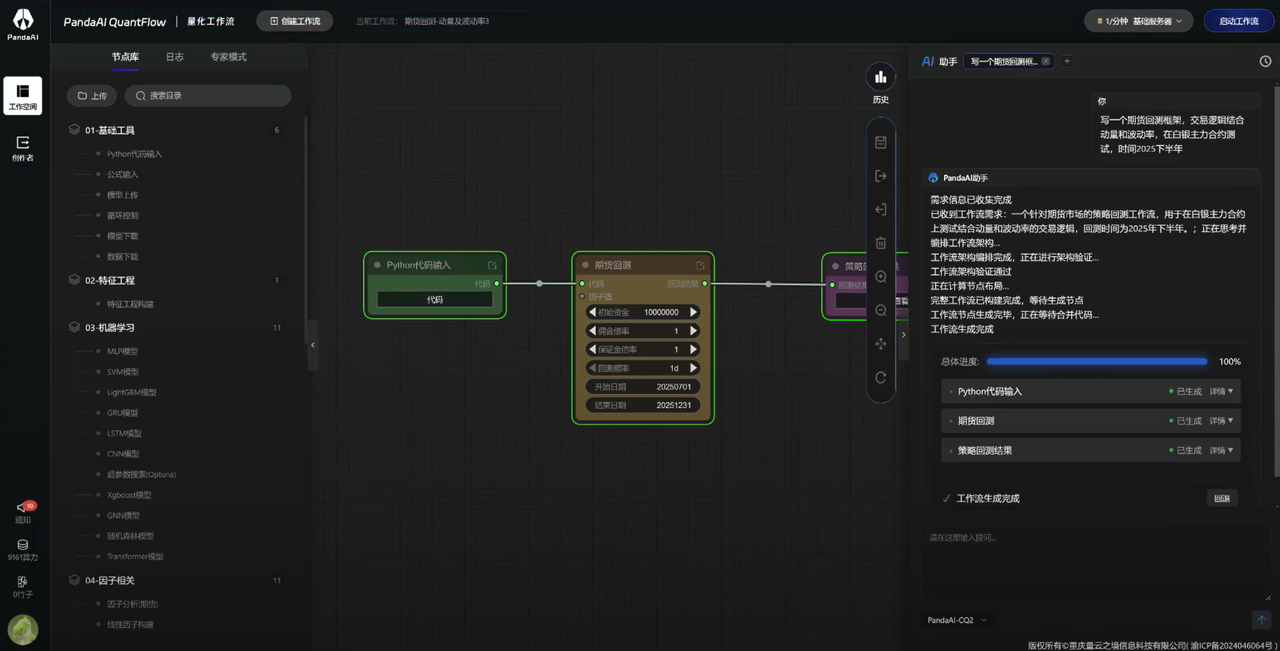Click the 总体进度 progress bar
Image resolution: width=1280 pixels, height=651 pixels.
[x=1097, y=362]
